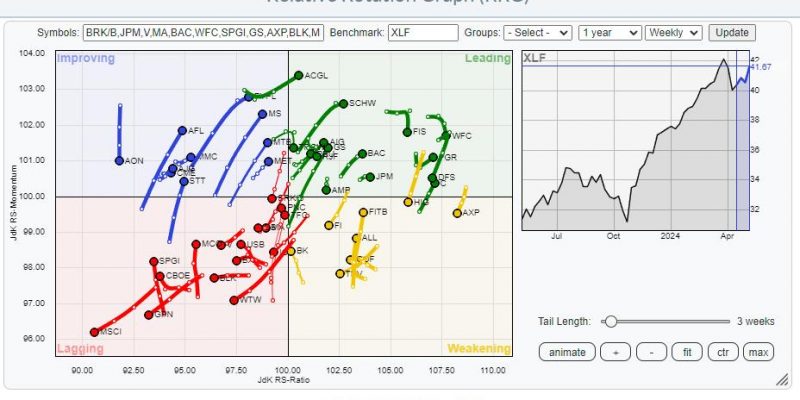The image size is (800, 400).
Task: Click the CBOE data point
Action: [160, 276]
